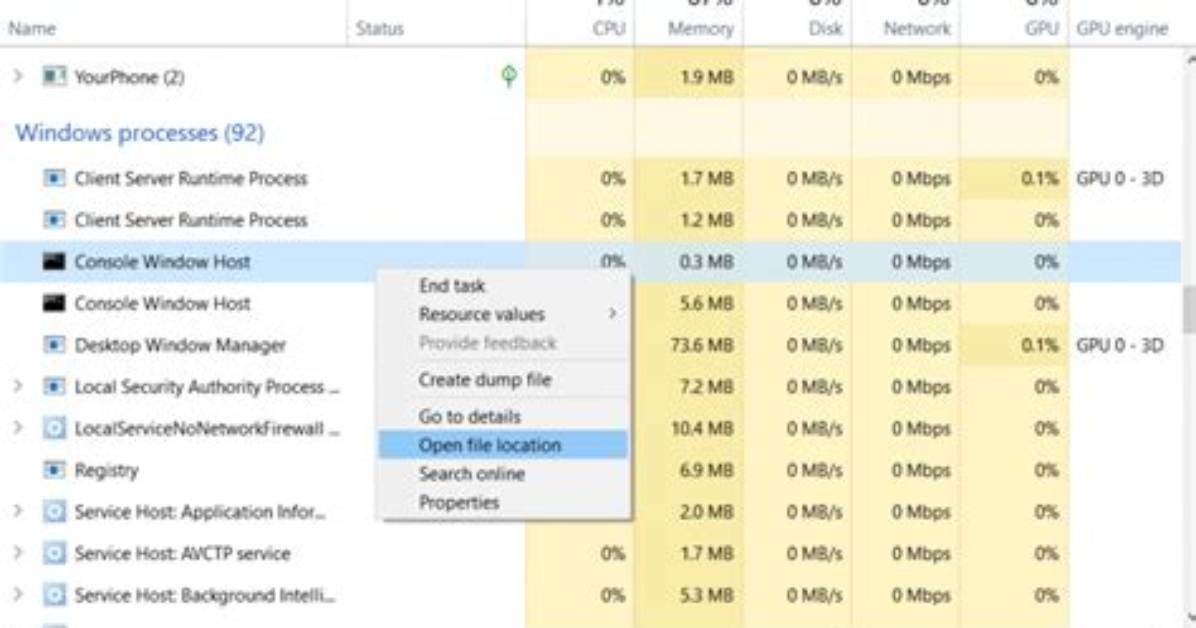
Task: Choose Search online in context menu
Action: [x=504, y=474]
